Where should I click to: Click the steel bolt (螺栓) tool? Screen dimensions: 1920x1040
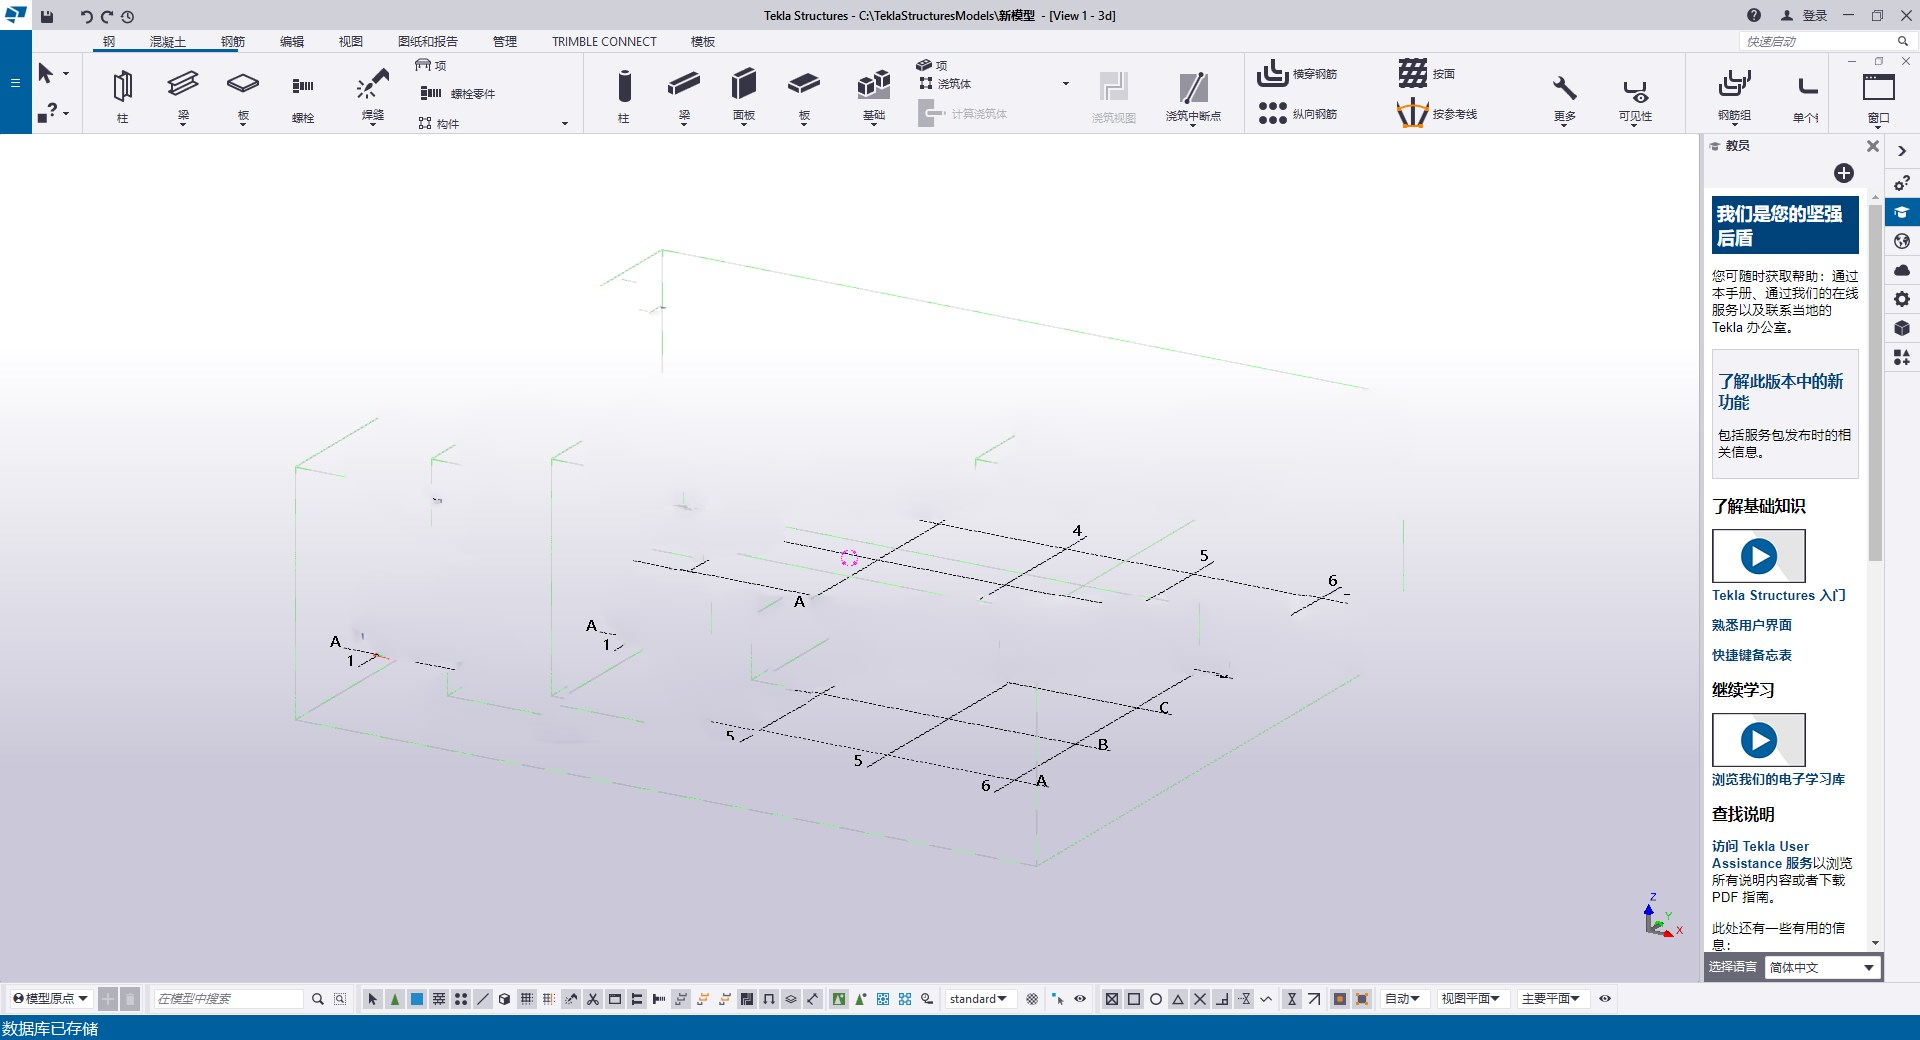click(303, 96)
